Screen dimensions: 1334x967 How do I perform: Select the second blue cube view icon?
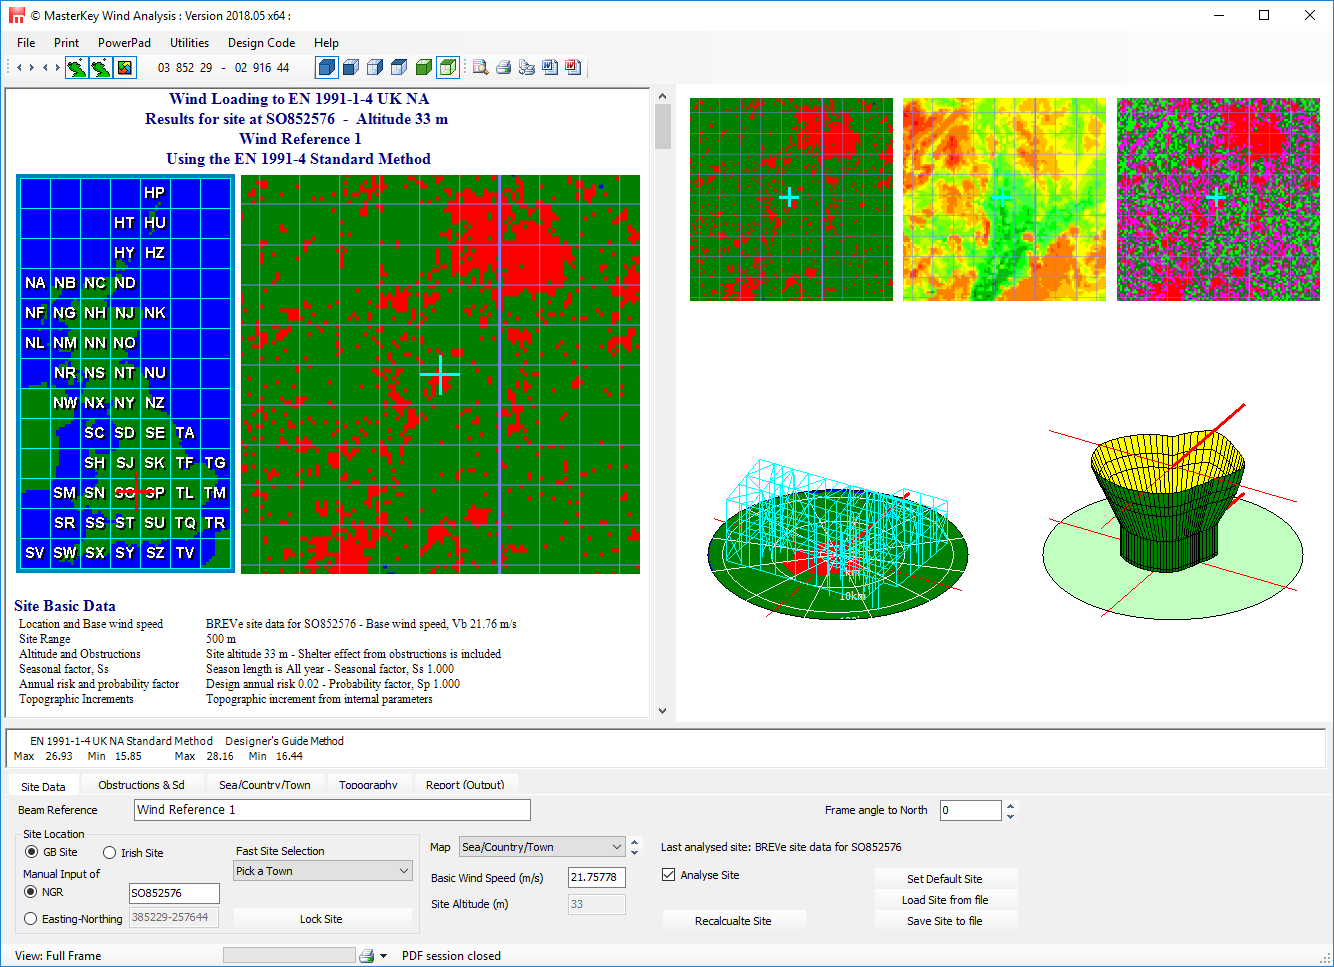[x=351, y=67]
